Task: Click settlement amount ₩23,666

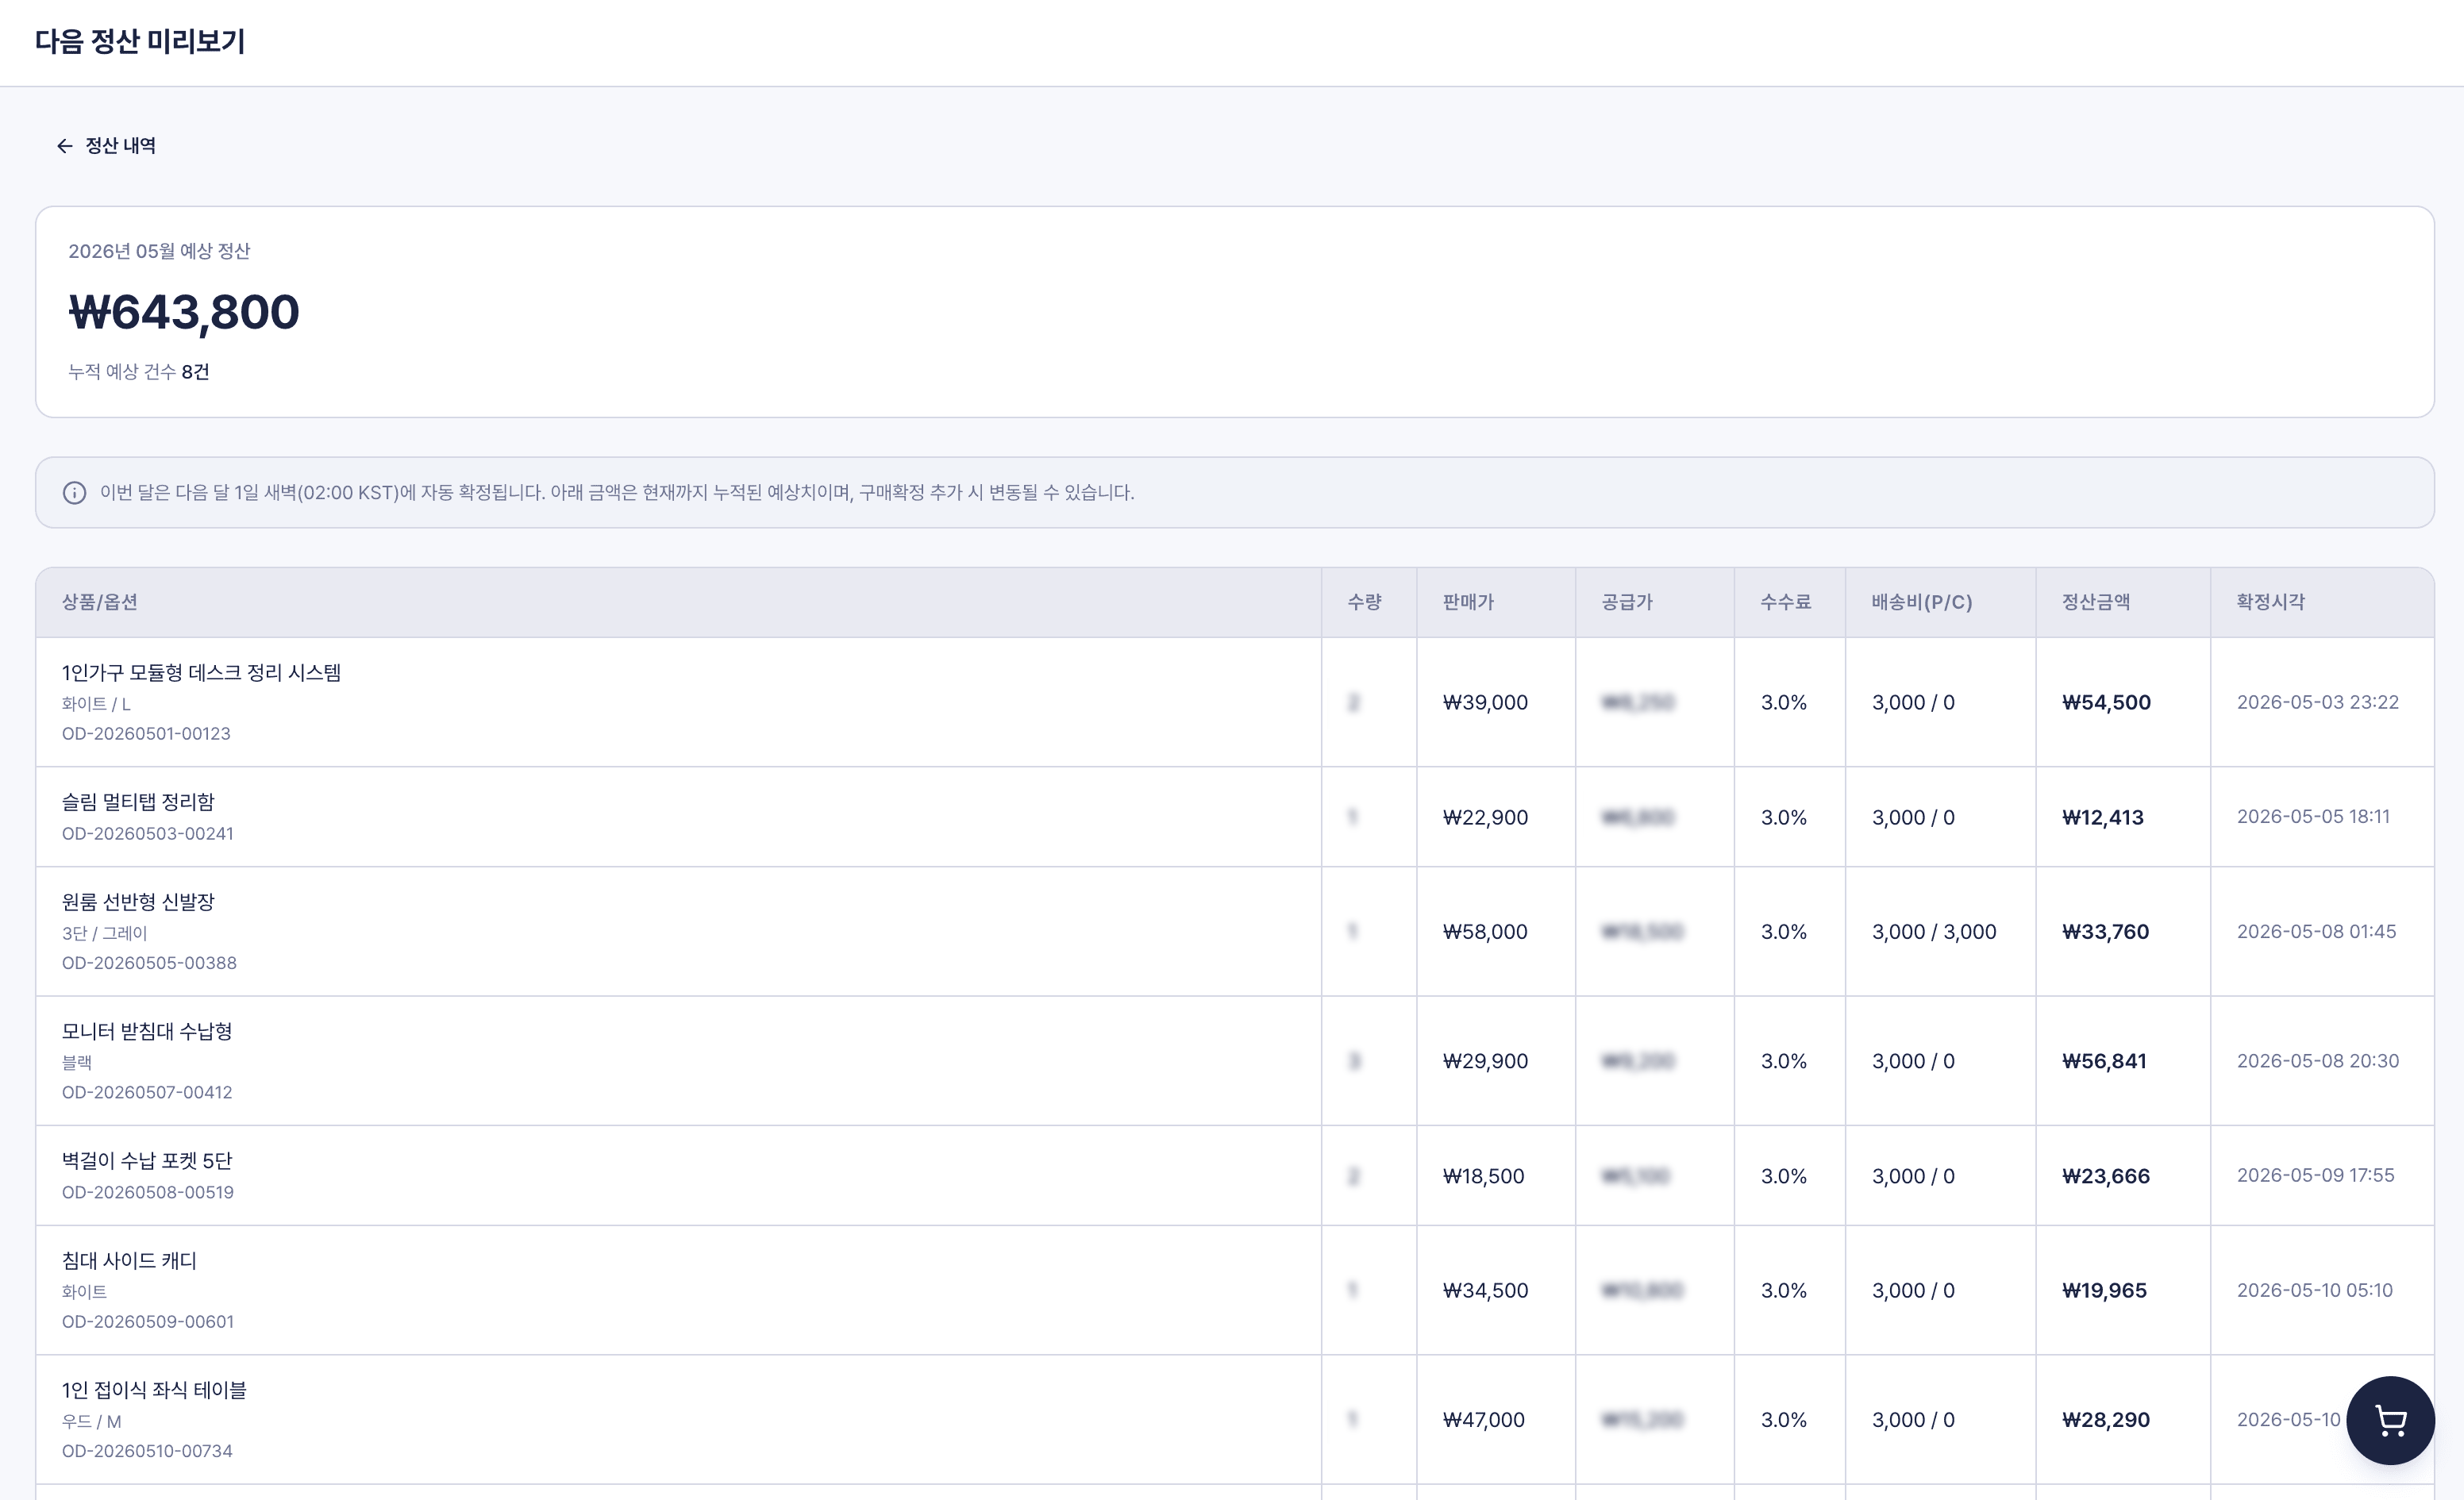Action: (x=2105, y=1176)
